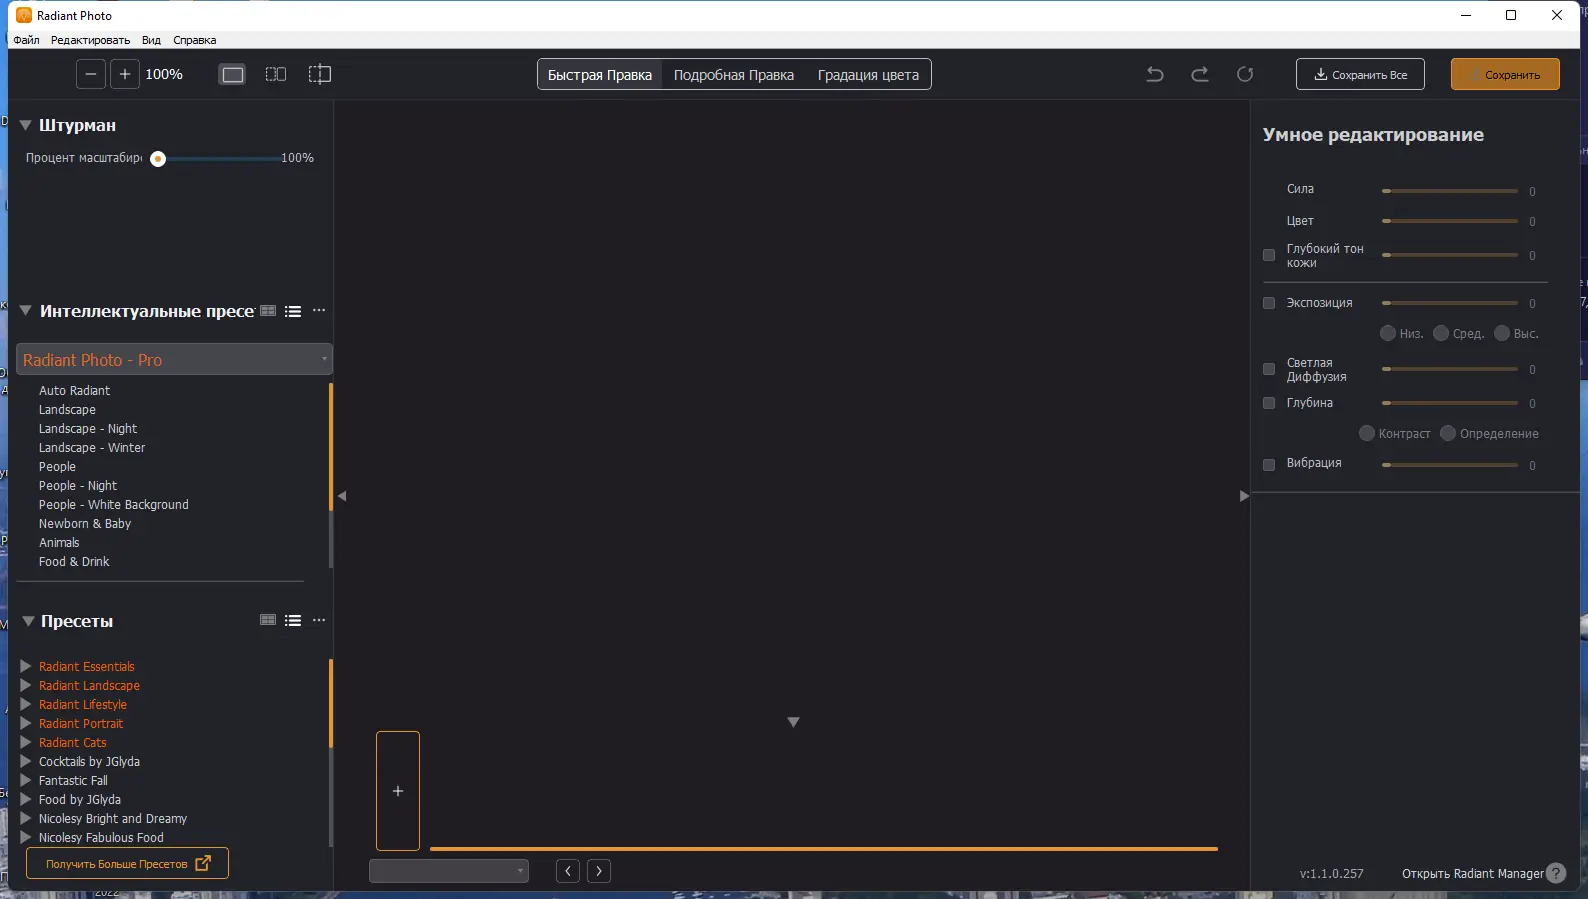Select split side-by-side view mode
Screen dimensions: 1588x899
(276, 74)
